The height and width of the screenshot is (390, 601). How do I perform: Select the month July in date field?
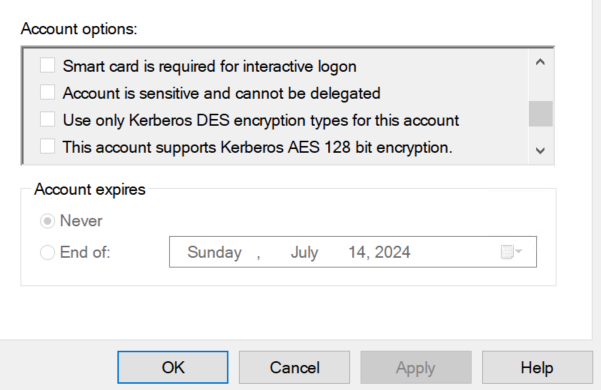[304, 252]
